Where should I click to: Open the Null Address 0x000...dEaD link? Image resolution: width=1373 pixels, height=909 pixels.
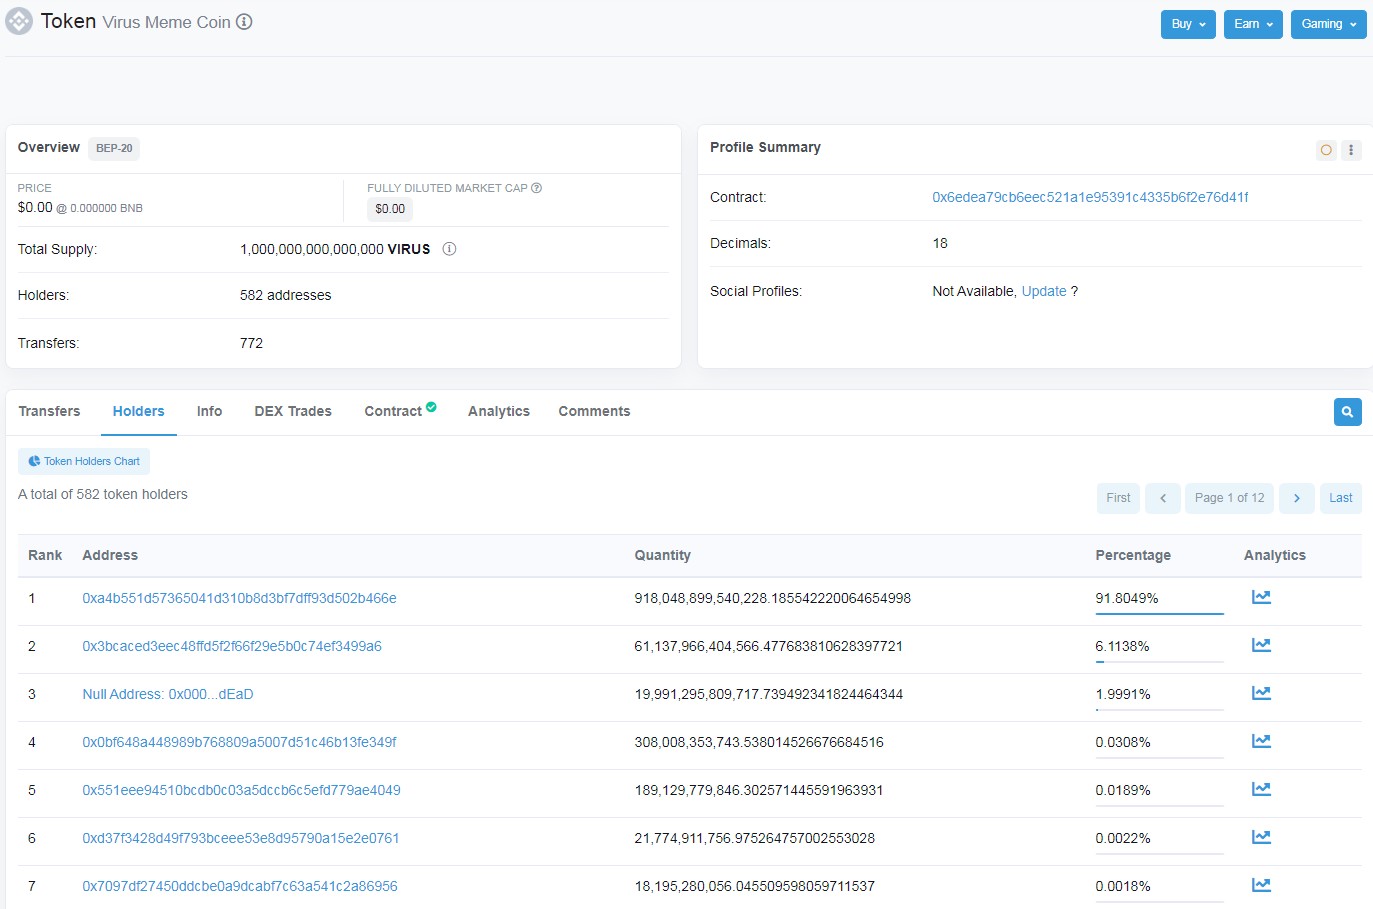coord(168,694)
